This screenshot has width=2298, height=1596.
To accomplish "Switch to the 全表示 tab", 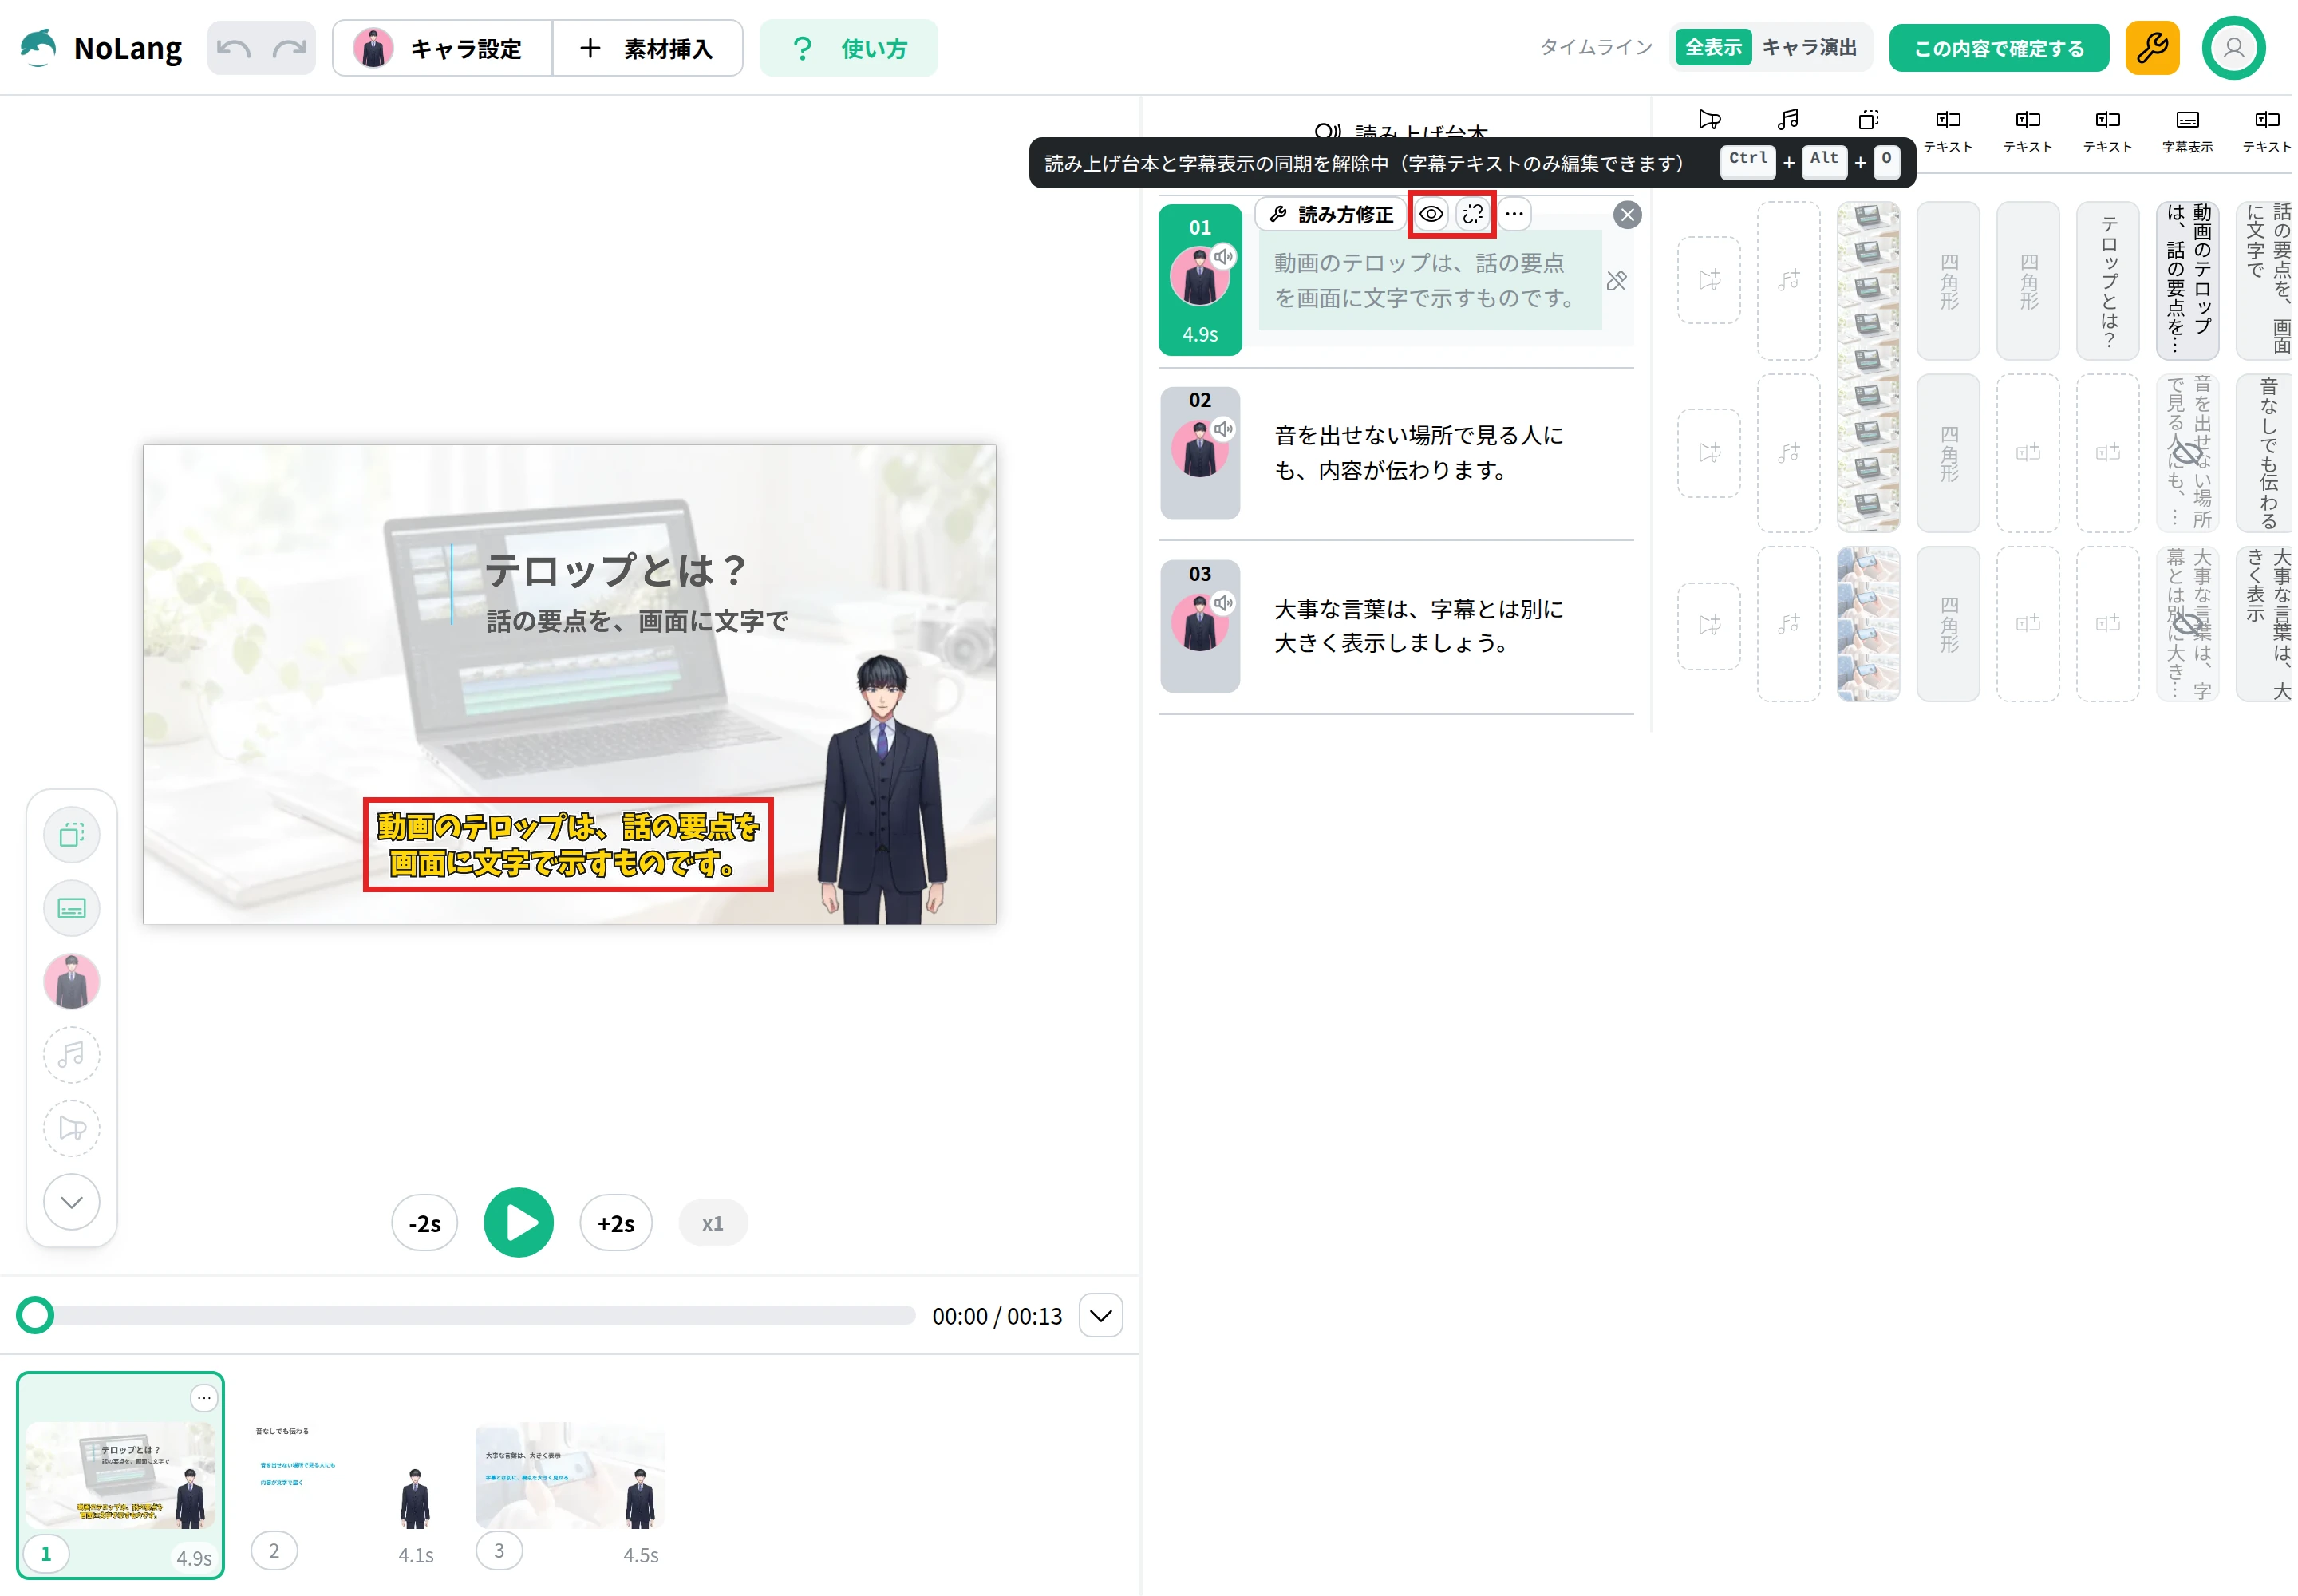I will [1712, 47].
